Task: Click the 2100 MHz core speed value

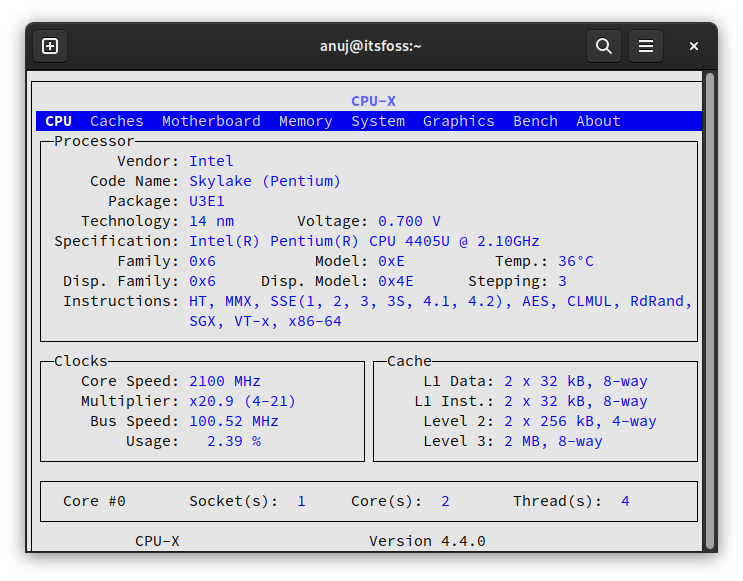Action: [225, 381]
